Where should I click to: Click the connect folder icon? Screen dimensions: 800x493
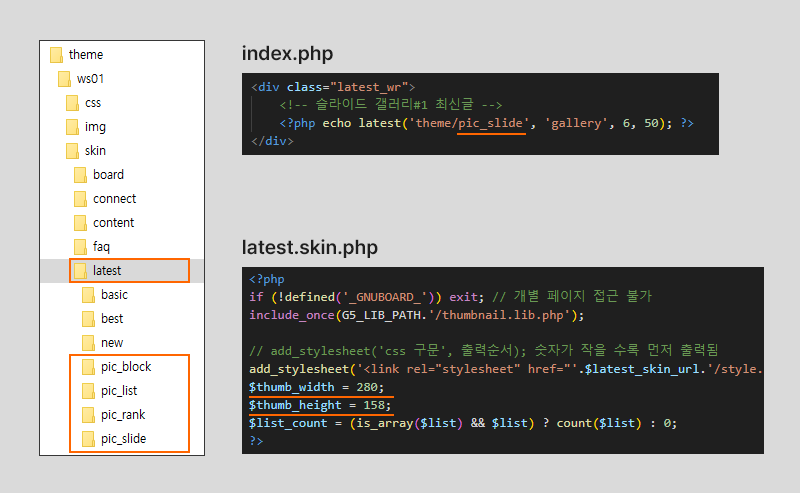click(x=80, y=199)
